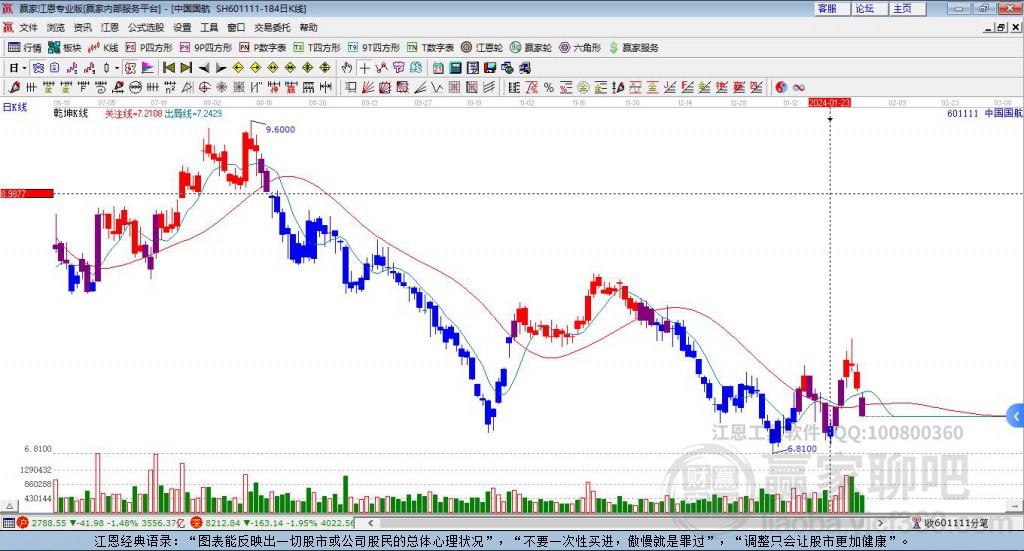1024x551 pixels.
Task: Open the 帮助 menu
Action: (x=308, y=27)
